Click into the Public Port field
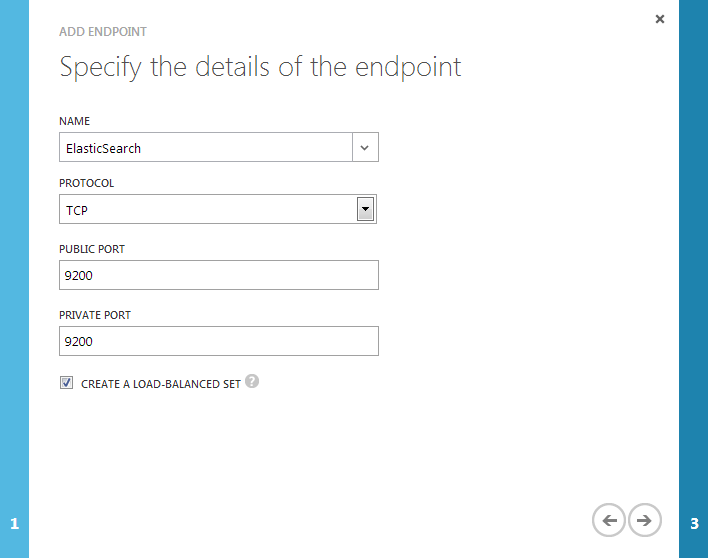Viewport: 708px width, 558px height. [x=219, y=275]
